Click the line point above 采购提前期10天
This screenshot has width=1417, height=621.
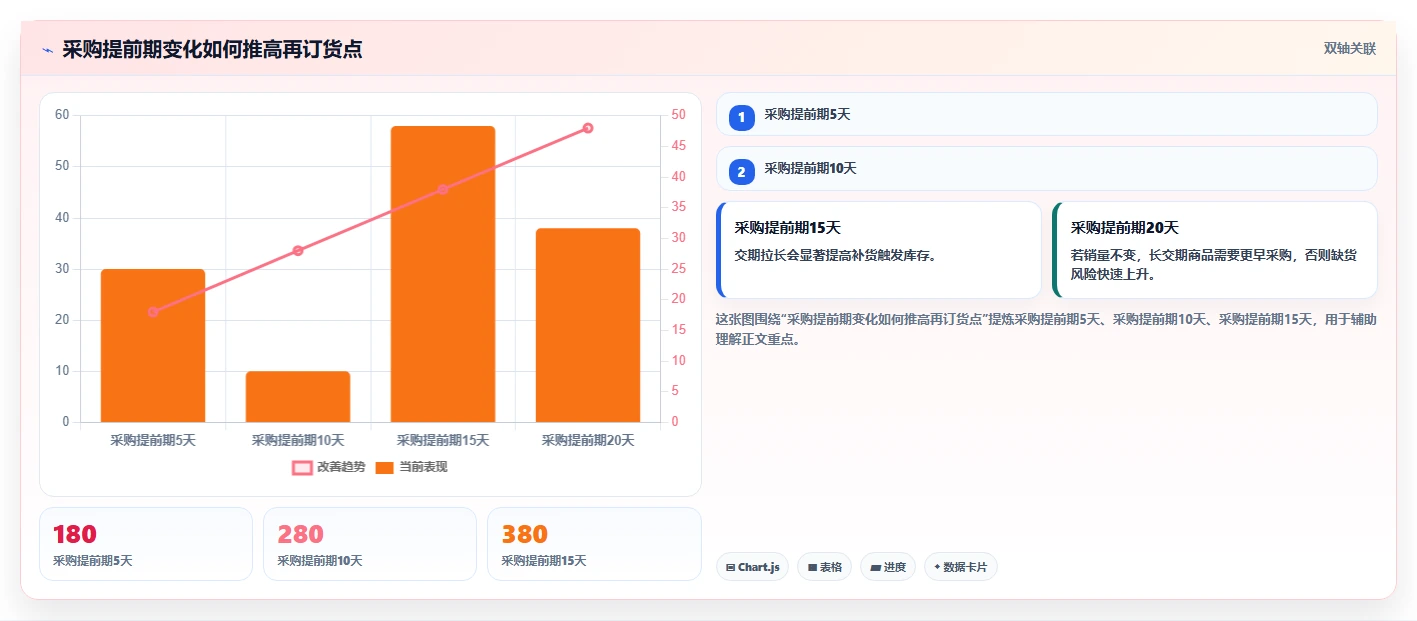coord(298,251)
